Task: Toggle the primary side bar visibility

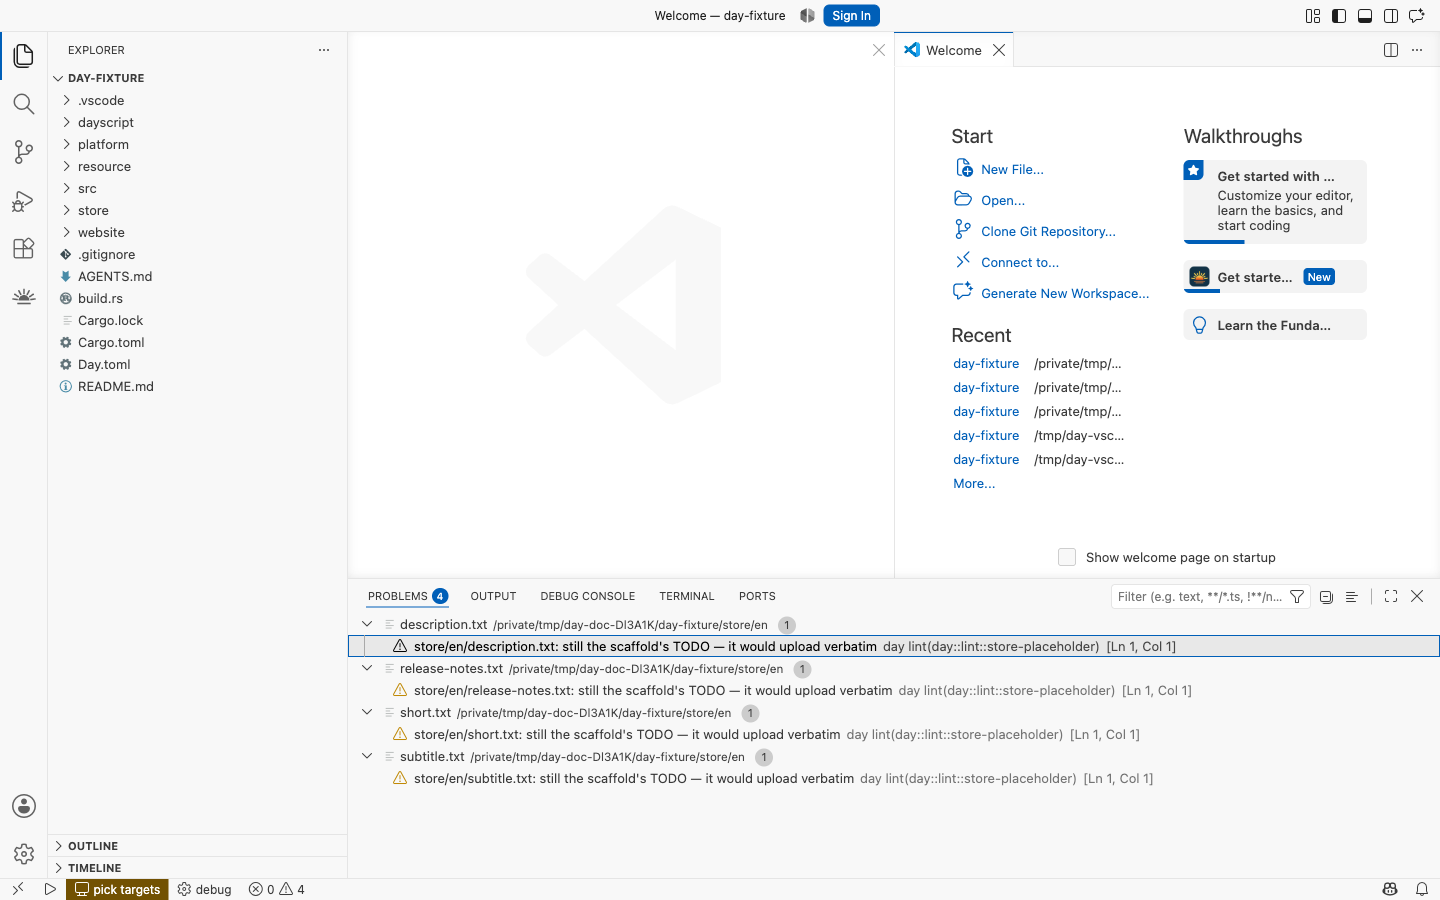Action: coord(1339,16)
